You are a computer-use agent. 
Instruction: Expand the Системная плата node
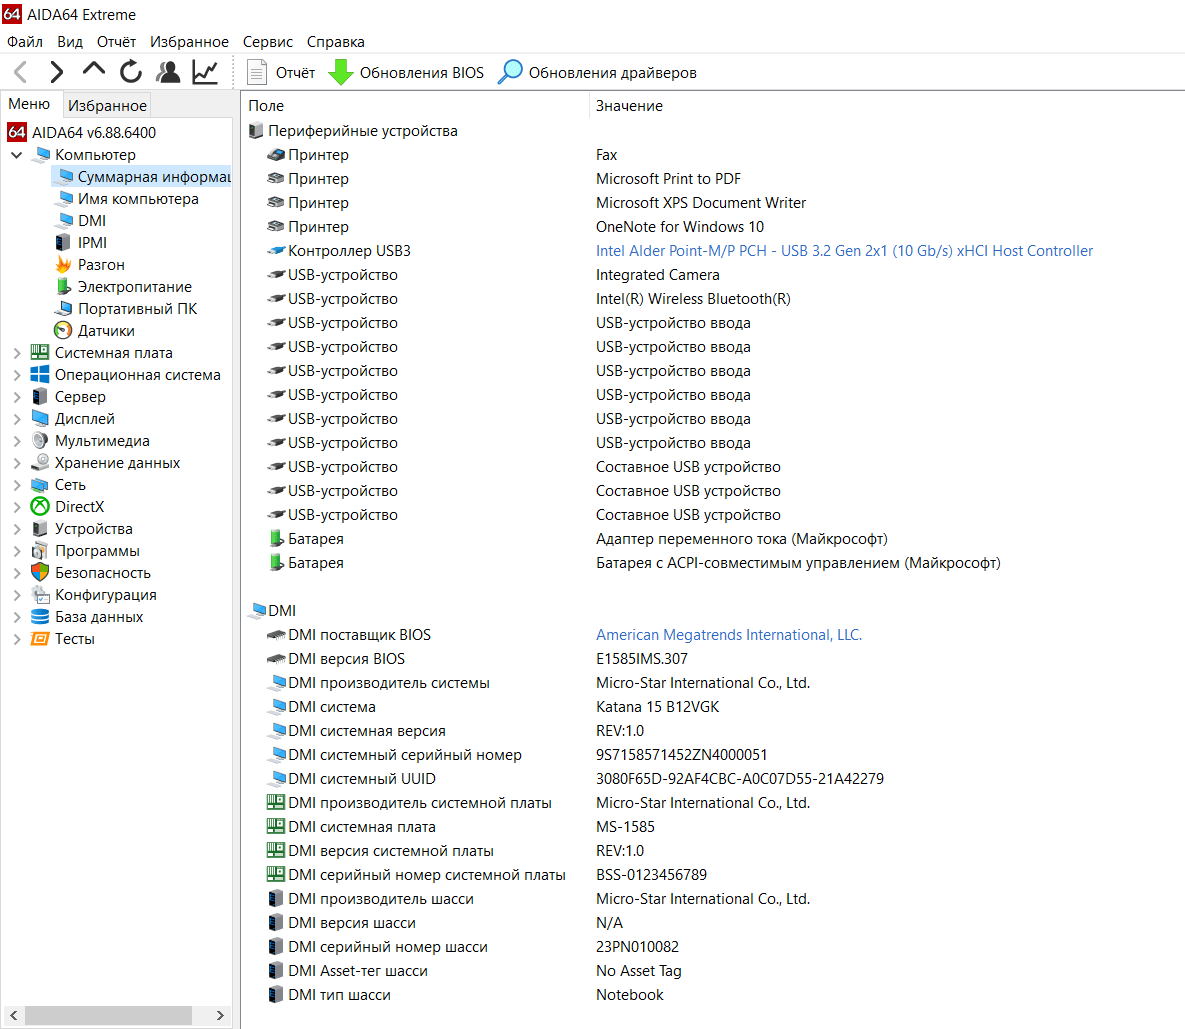pyautogui.click(x=17, y=353)
